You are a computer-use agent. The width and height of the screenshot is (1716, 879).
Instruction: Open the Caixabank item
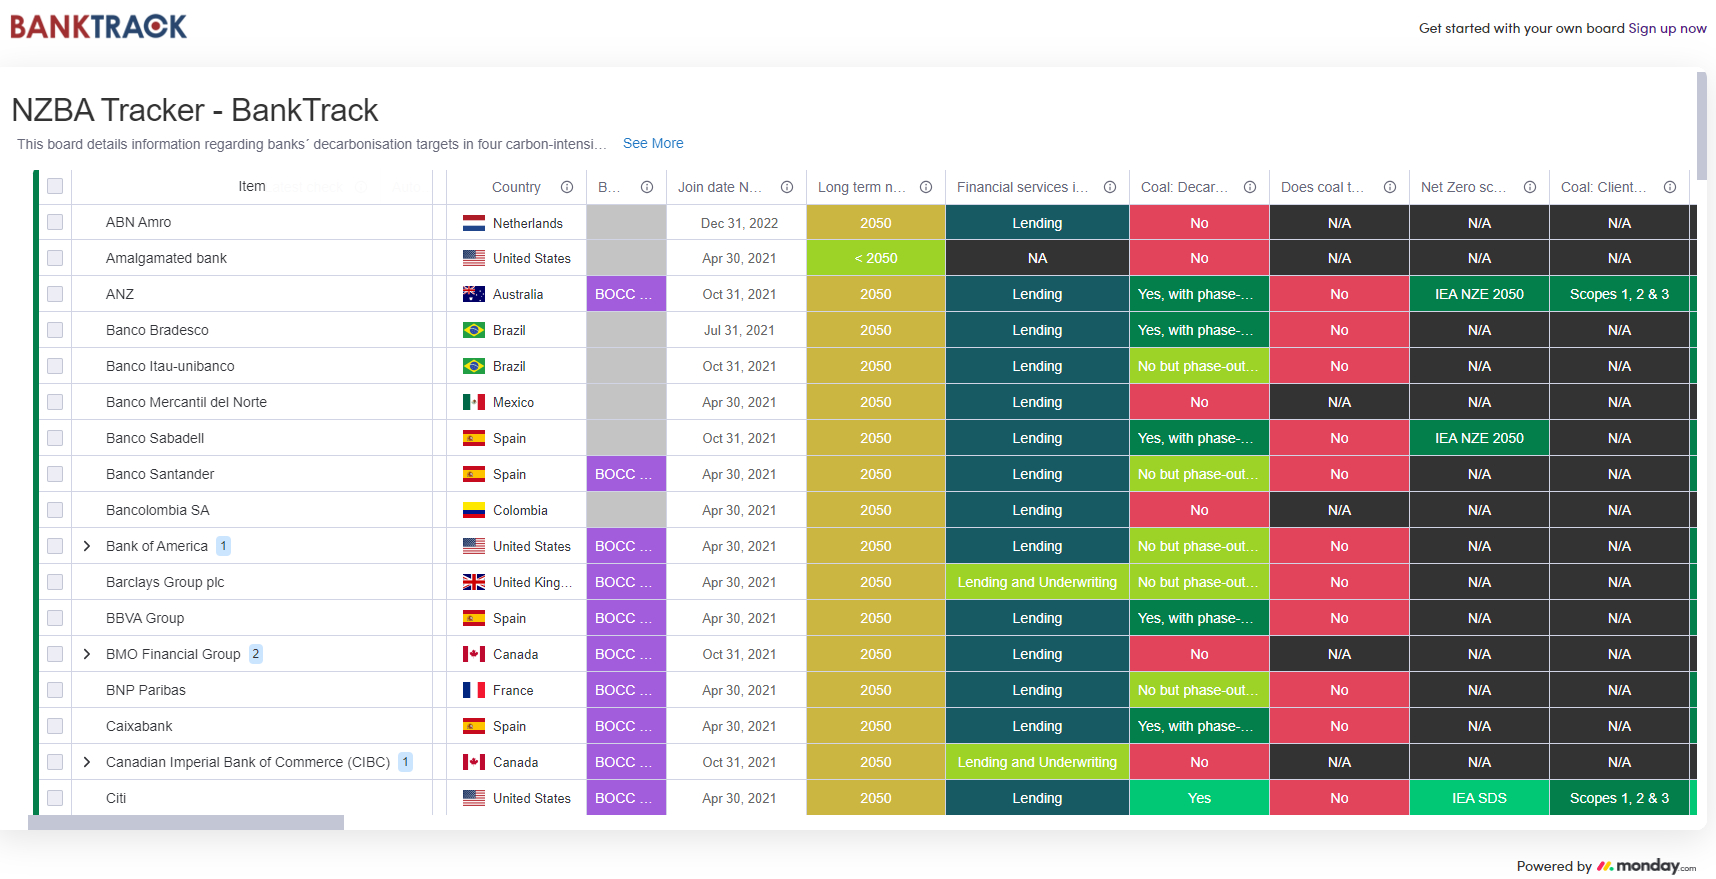[x=139, y=726]
